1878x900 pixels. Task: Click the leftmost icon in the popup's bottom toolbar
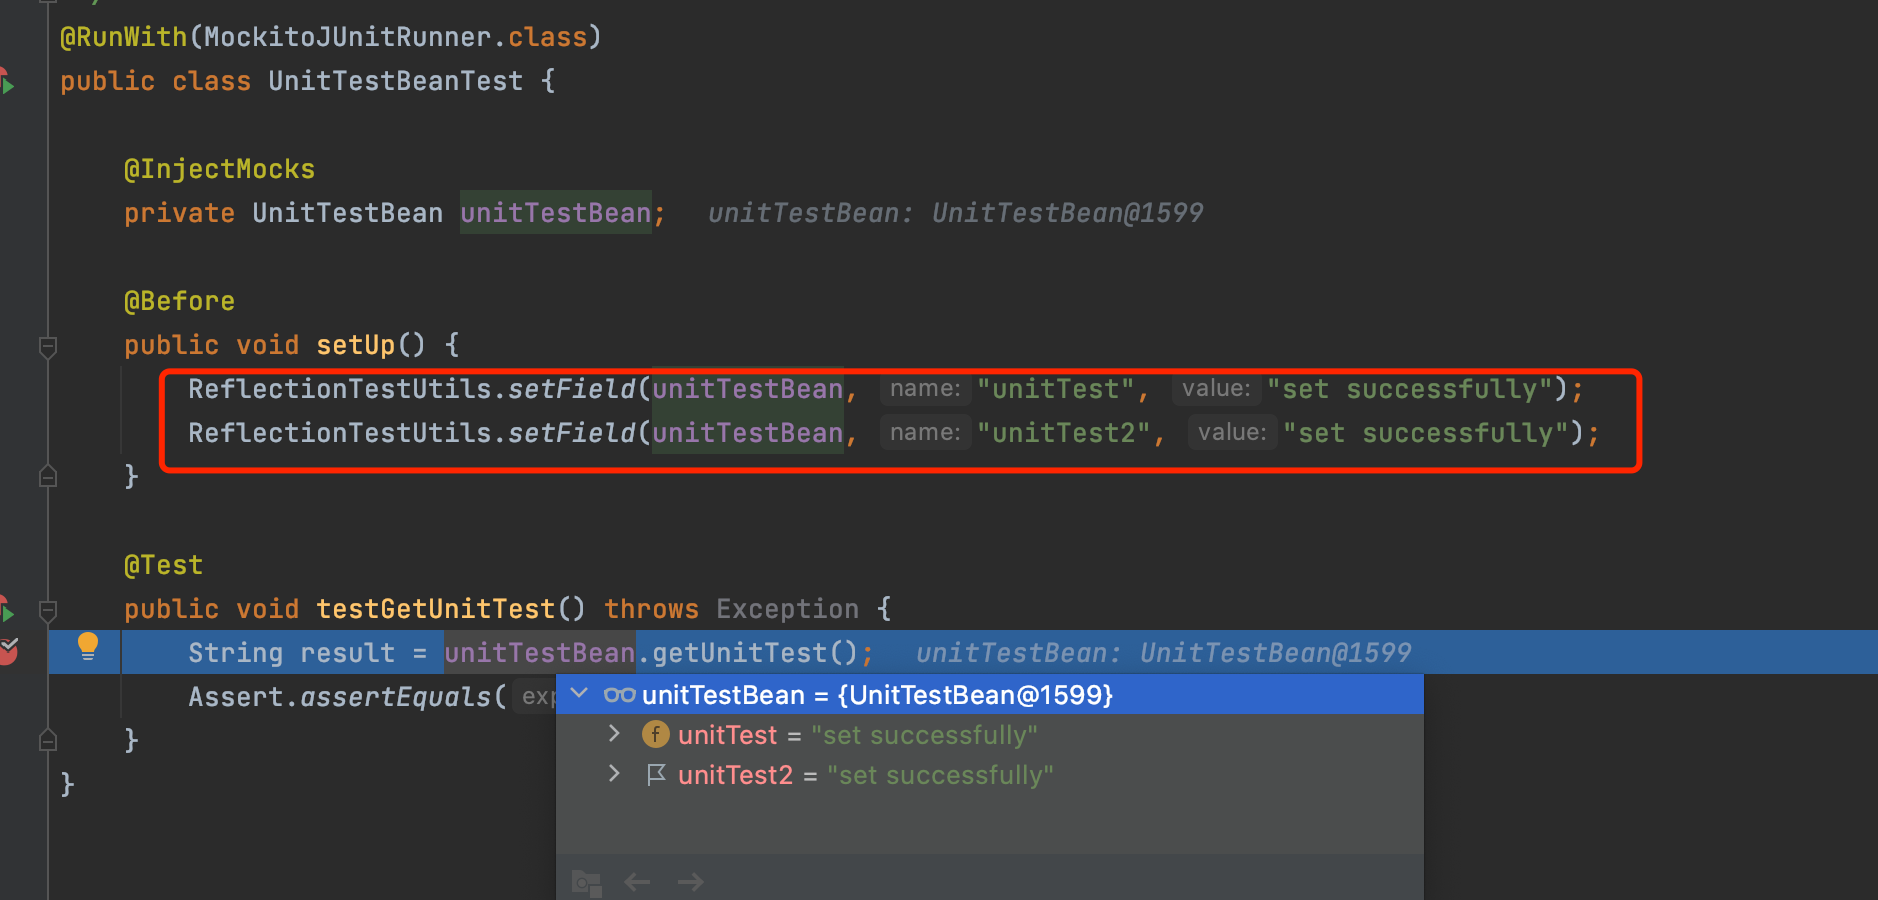[586, 883]
